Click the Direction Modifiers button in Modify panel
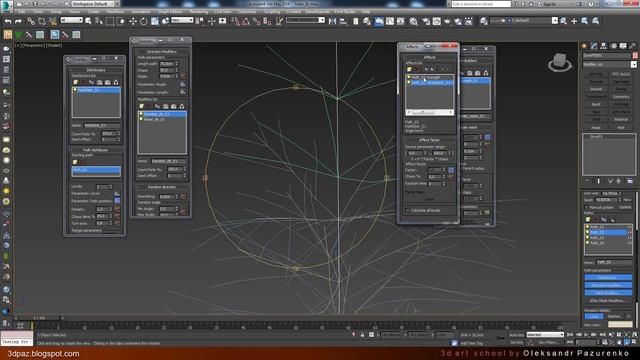Viewport: 640px width, 360px height. click(608, 285)
